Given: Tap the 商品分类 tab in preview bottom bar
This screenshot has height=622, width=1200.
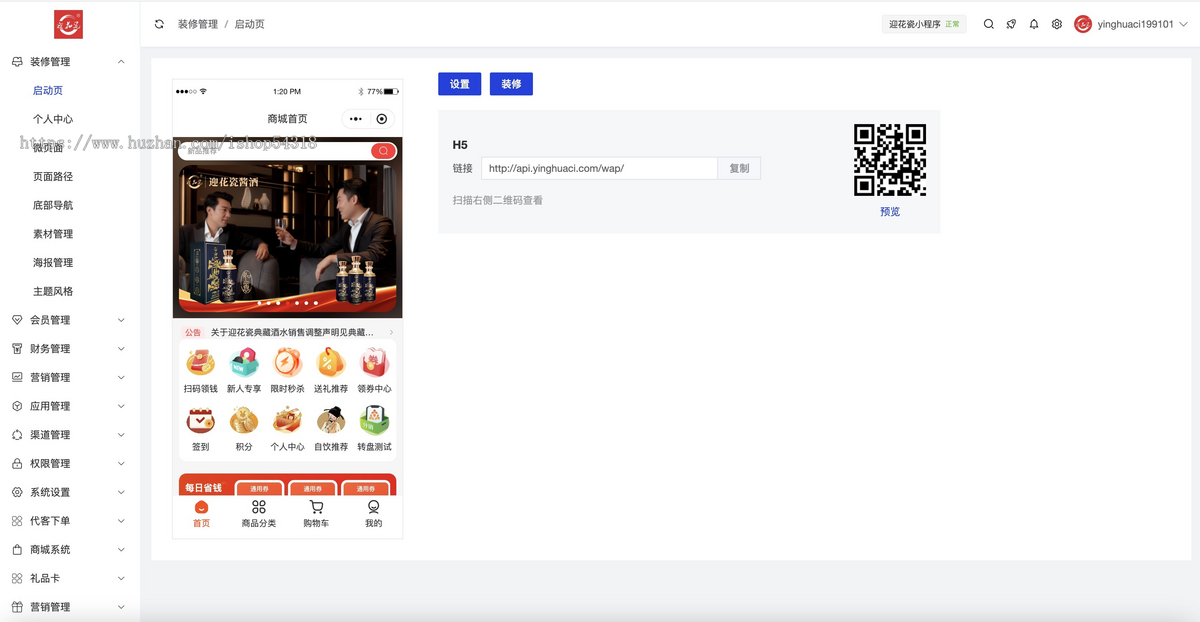Looking at the screenshot, I should click(259, 514).
